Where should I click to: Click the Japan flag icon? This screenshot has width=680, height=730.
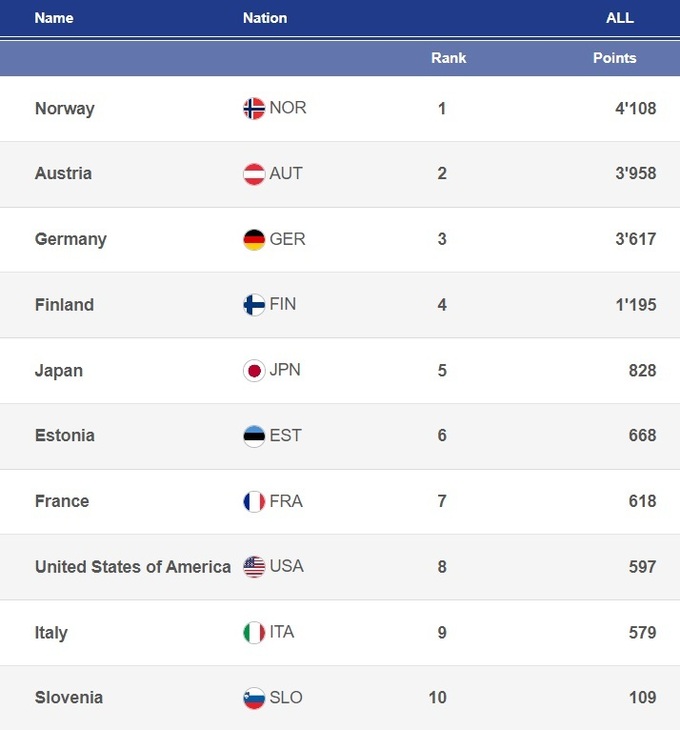tap(254, 371)
